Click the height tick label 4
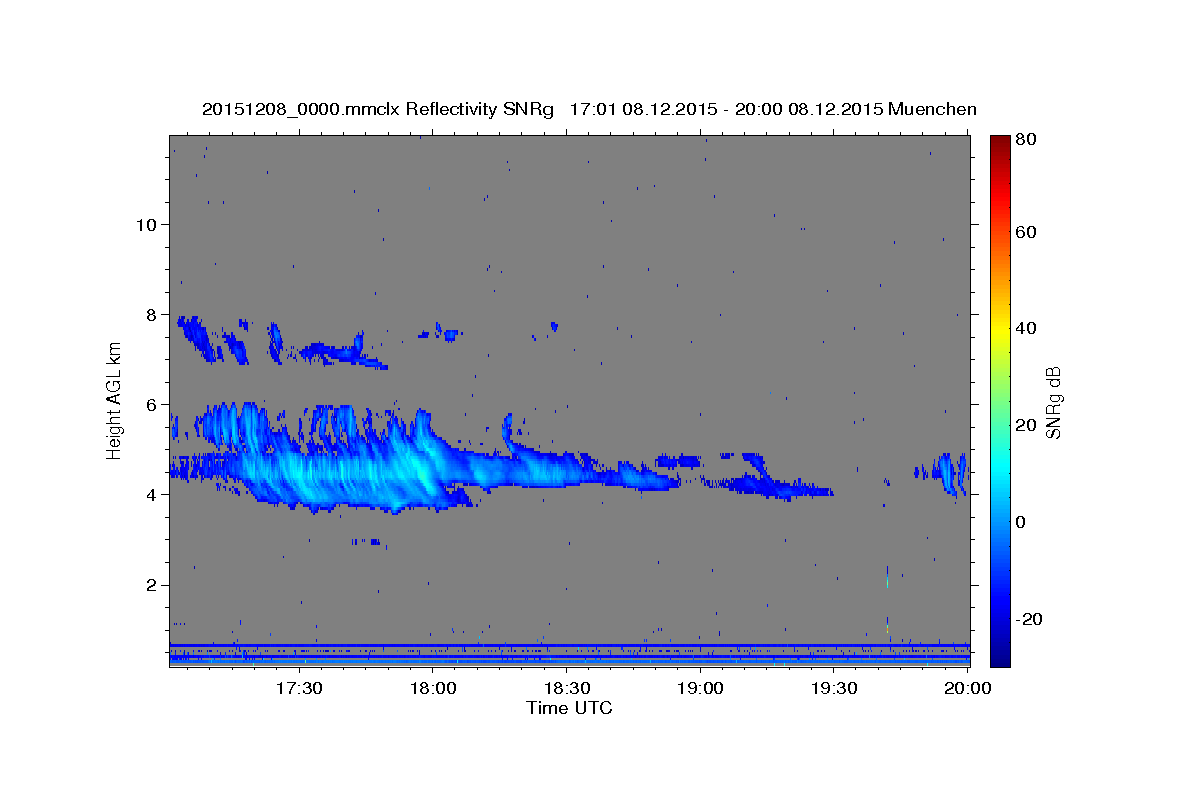 (x=152, y=494)
